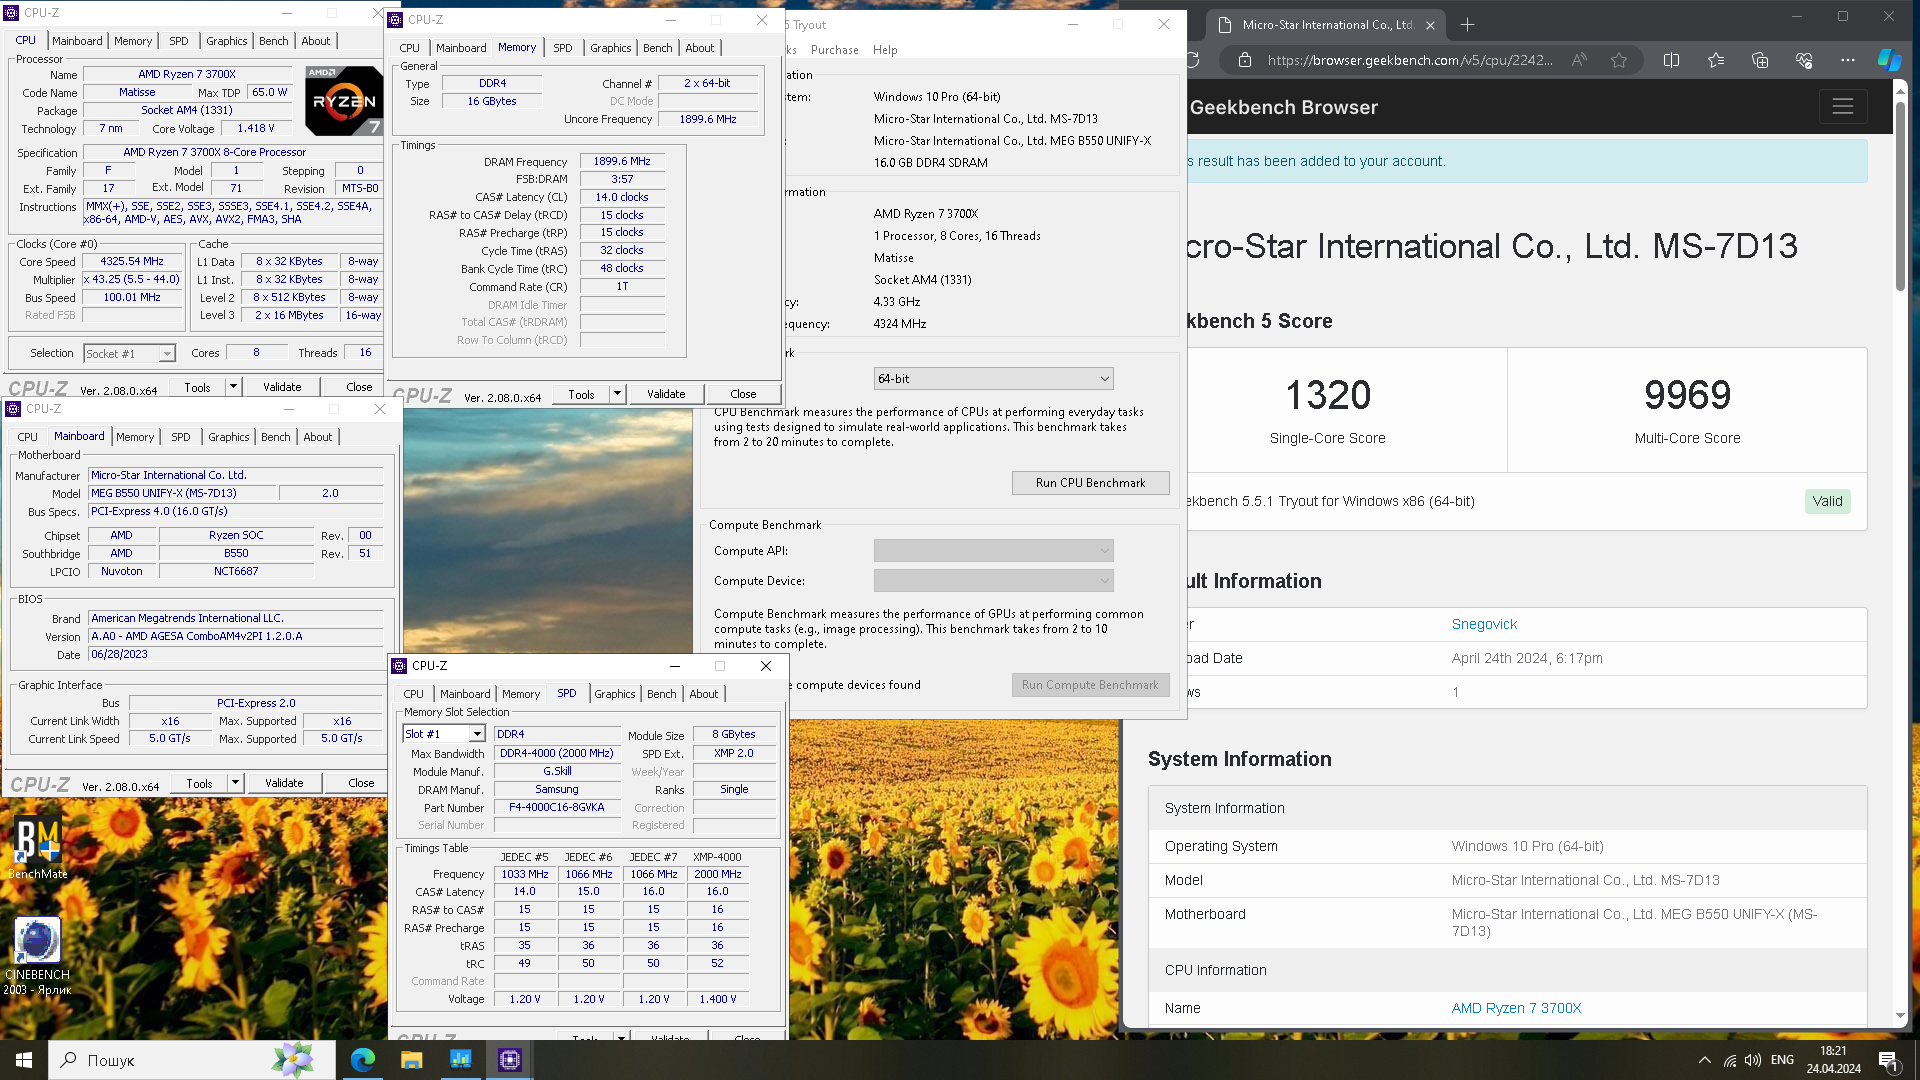Viewport: 1920px width, 1080px height.
Task: Open Graphics tab in CPU-Z Mainboard window
Action: tap(229, 437)
